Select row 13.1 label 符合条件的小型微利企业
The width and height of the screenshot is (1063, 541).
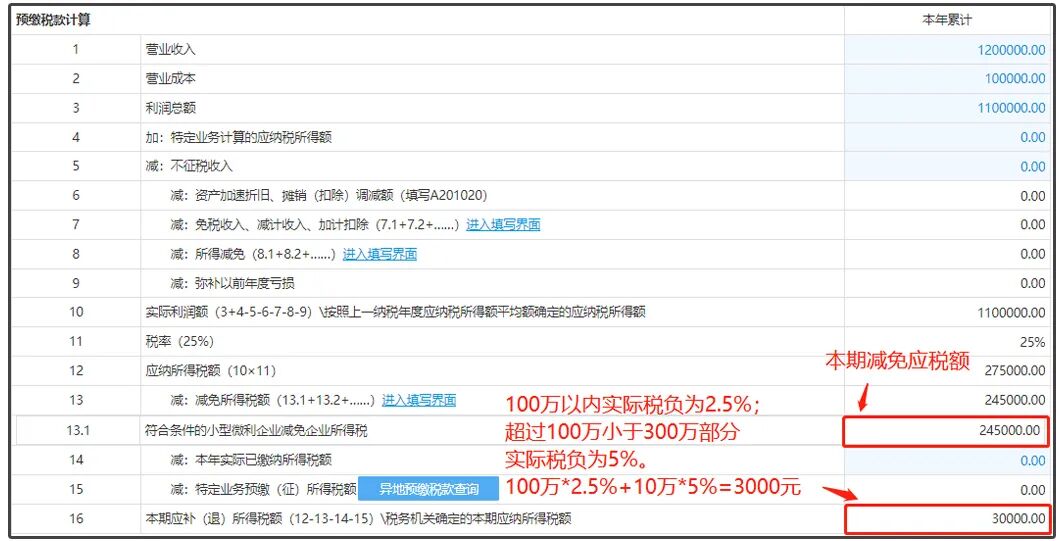pos(256,430)
